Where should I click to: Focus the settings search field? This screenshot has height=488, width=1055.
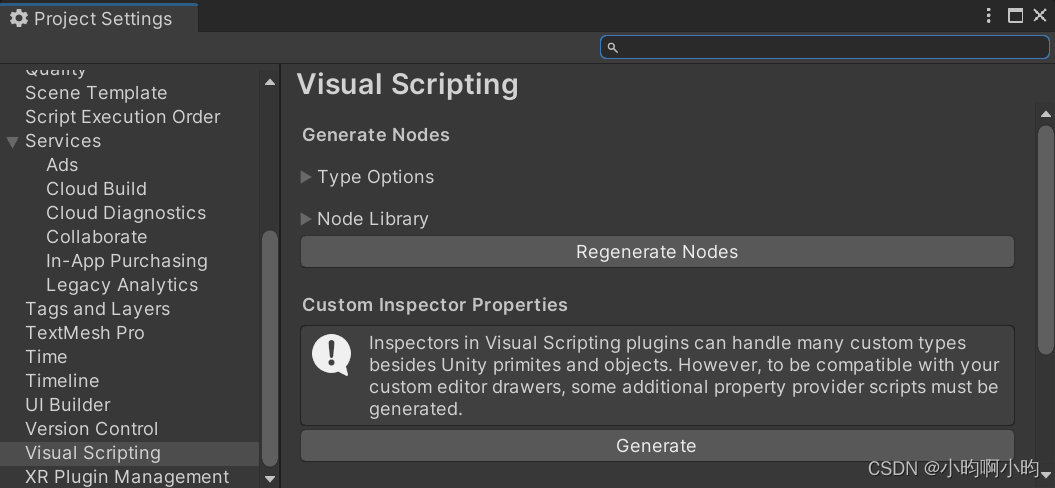pyautogui.click(x=824, y=47)
